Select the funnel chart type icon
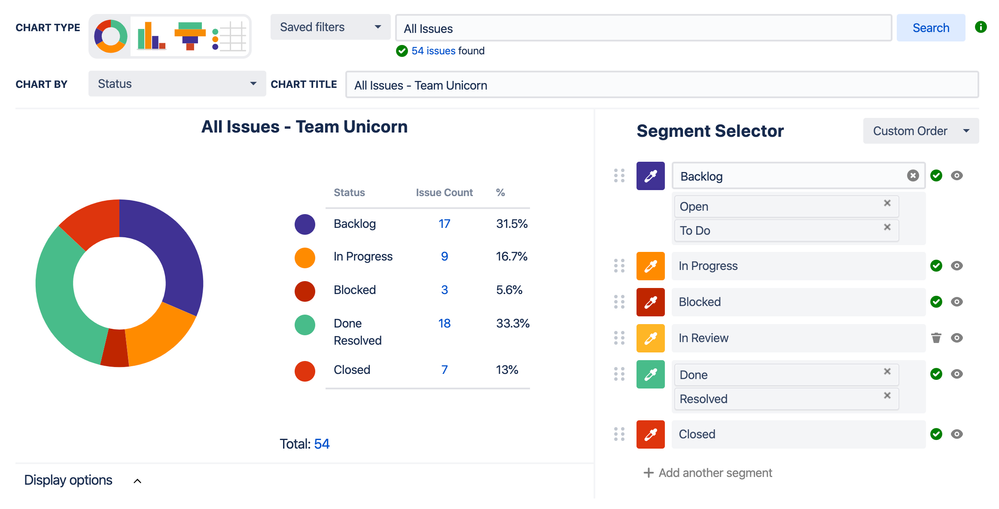Screen dimensions: 999x509 click(x=190, y=36)
